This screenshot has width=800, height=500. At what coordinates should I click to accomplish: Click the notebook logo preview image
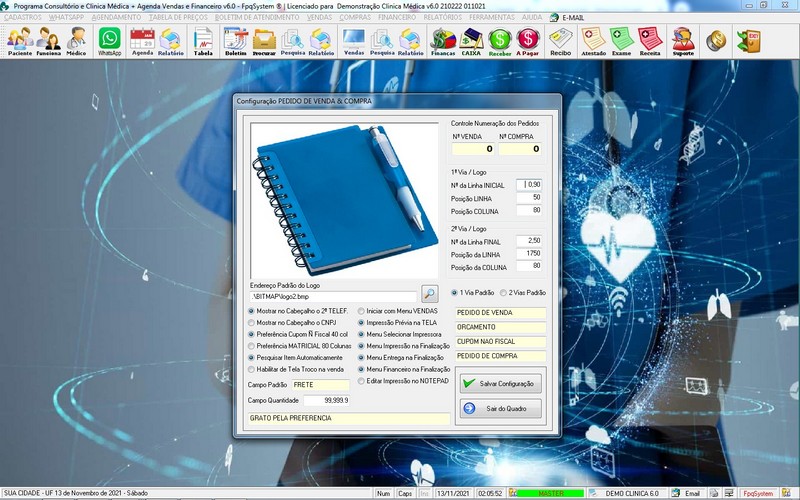344,201
